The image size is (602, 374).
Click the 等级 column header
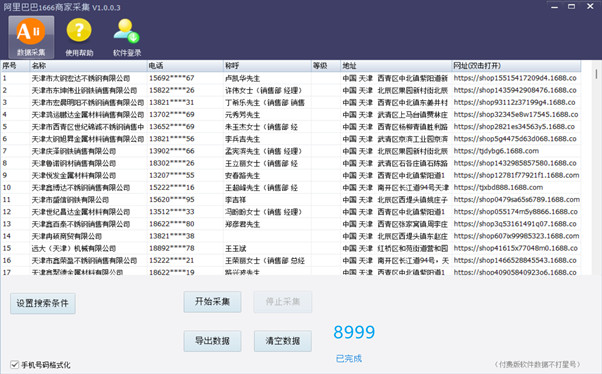pyautogui.click(x=326, y=66)
